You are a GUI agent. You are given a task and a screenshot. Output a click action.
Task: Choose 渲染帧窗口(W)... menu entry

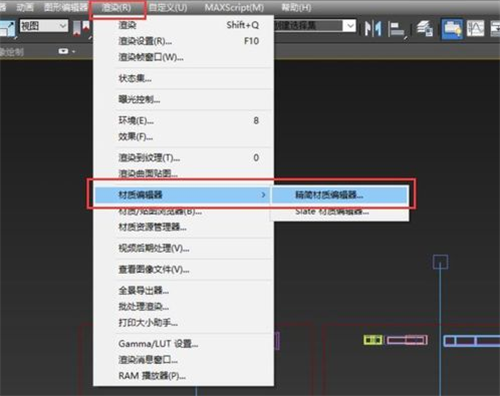pos(184,57)
